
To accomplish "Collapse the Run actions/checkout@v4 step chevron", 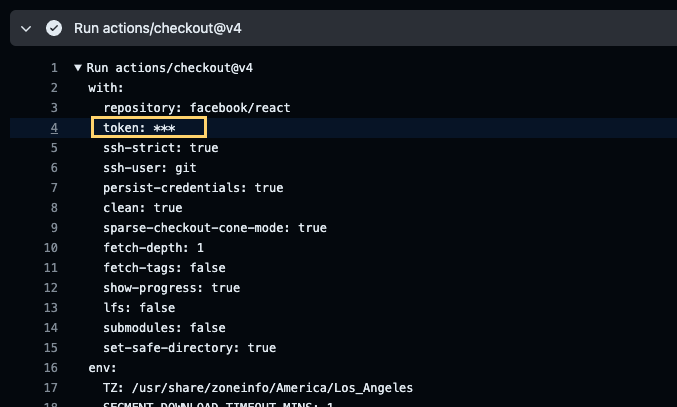I will 26,29.
